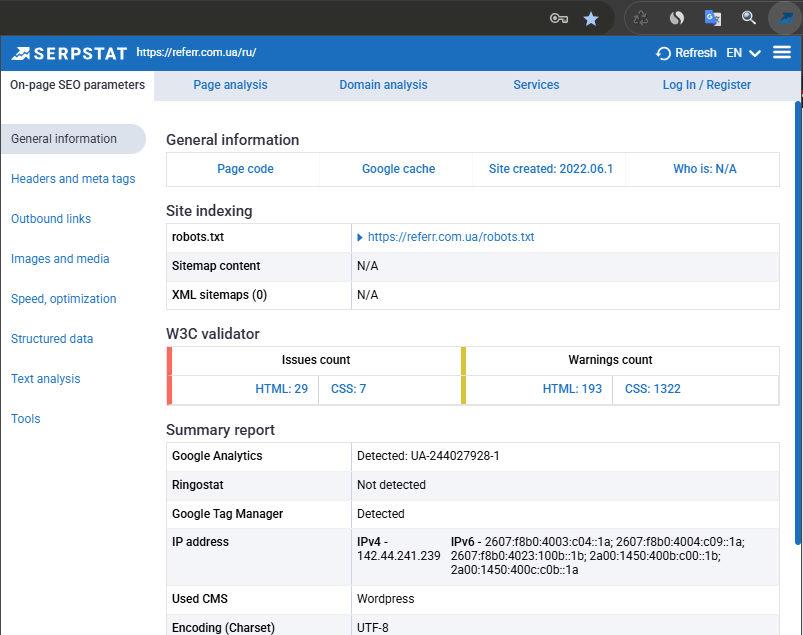Image resolution: width=803 pixels, height=635 pixels.
Task: Open the Google cache link
Action: click(x=398, y=169)
